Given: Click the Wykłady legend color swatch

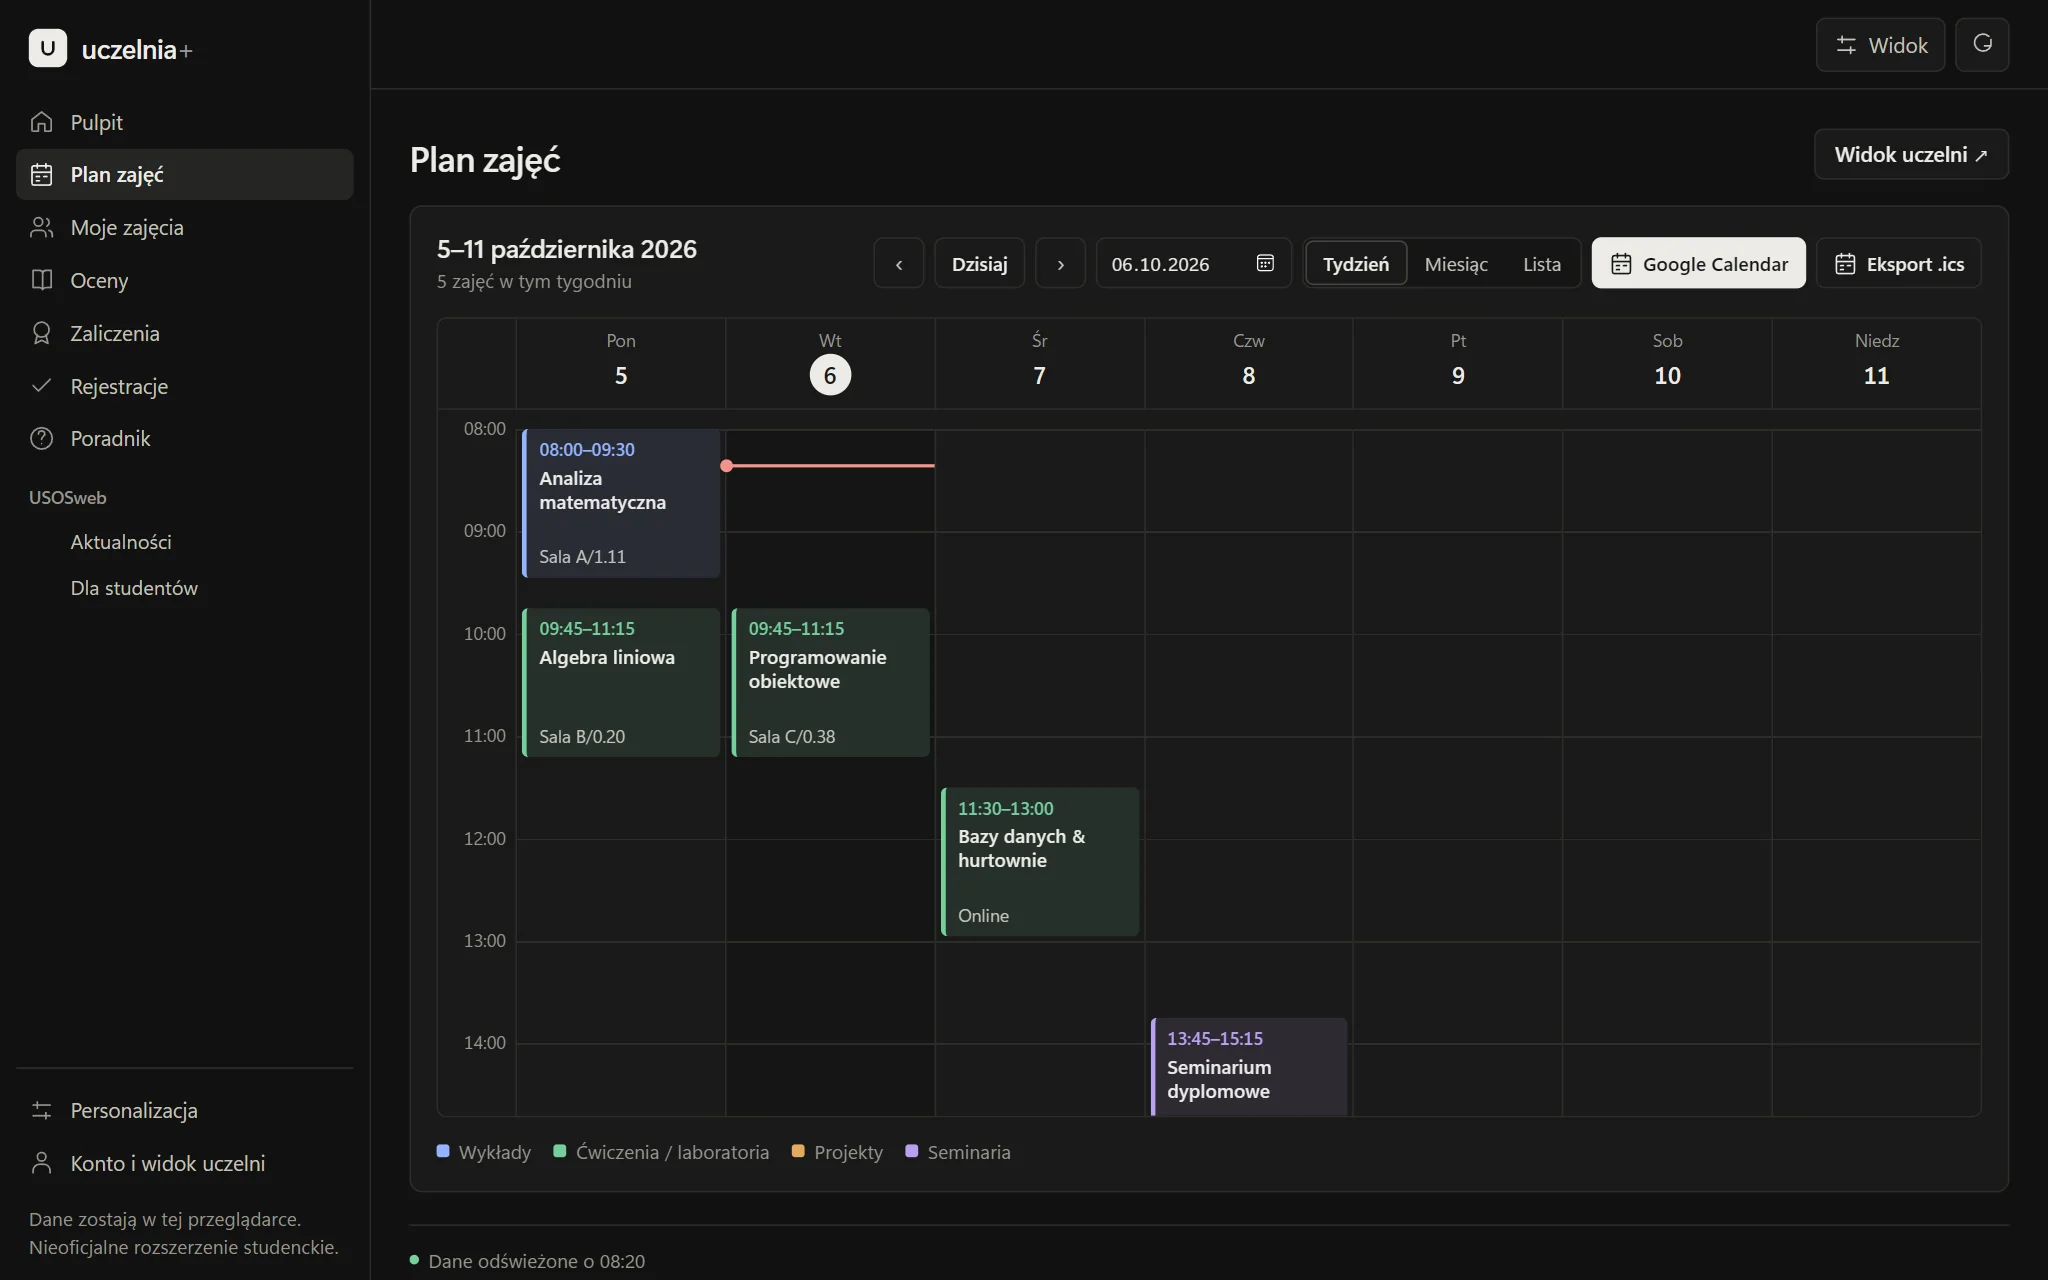Looking at the screenshot, I should click(x=443, y=1151).
